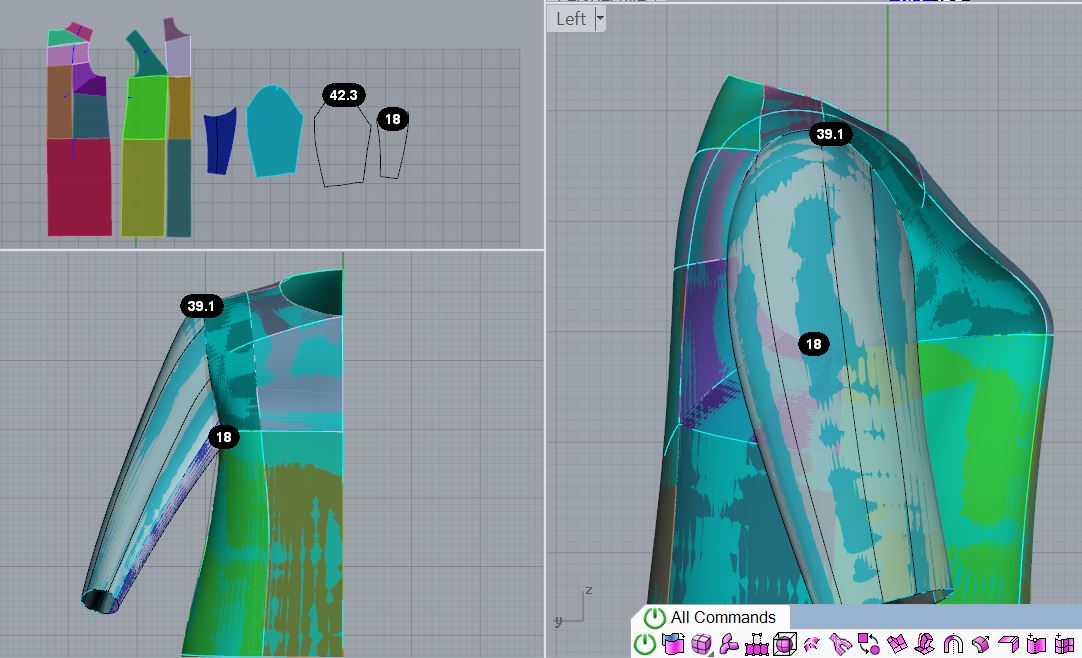The height and width of the screenshot is (658, 1082).
Task: Click the blue and magenta surface convert icon
Action: coord(673,644)
